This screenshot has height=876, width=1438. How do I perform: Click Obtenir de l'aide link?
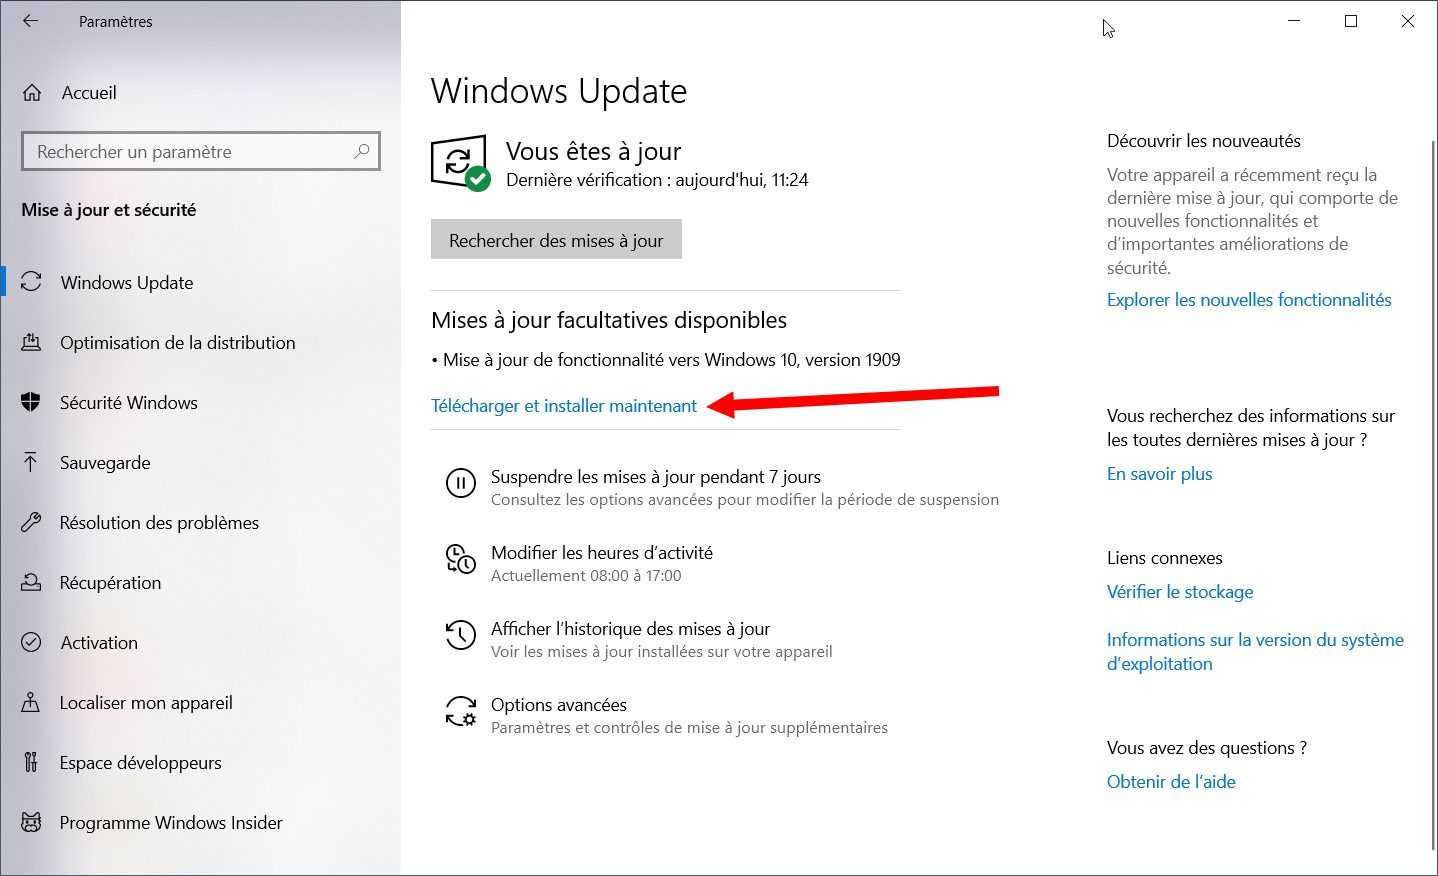(x=1171, y=781)
